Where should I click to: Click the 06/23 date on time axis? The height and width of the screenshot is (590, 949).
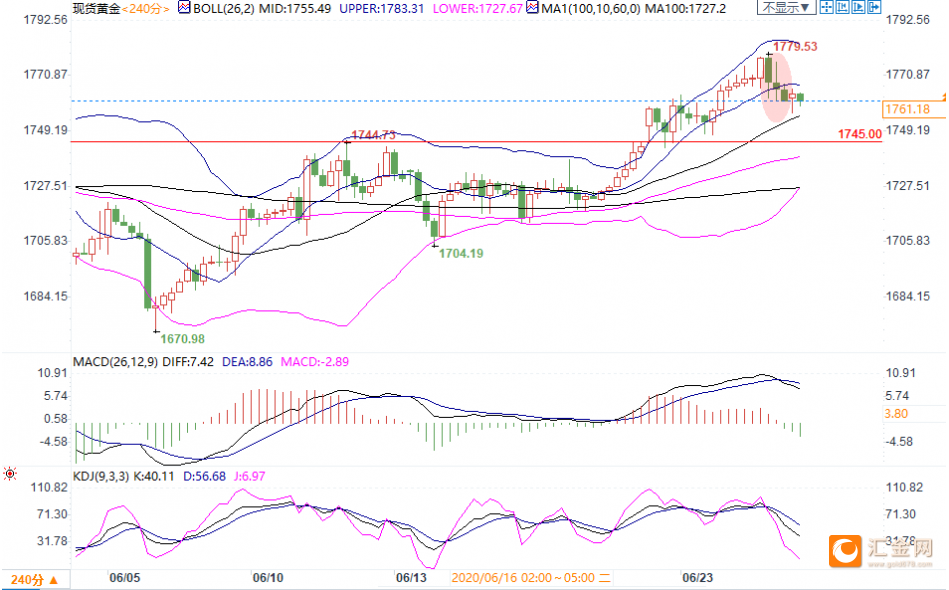point(698,577)
